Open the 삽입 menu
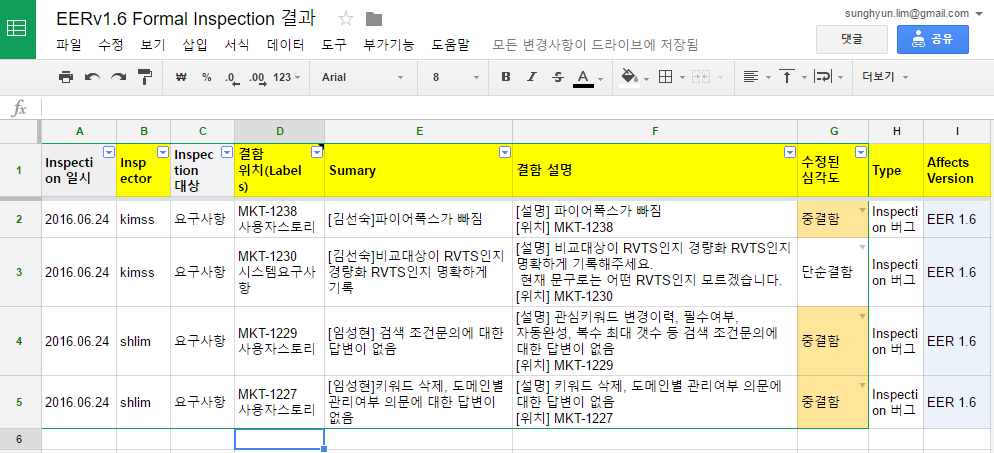The width and height of the screenshot is (994, 453). click(x=195, y=45)
